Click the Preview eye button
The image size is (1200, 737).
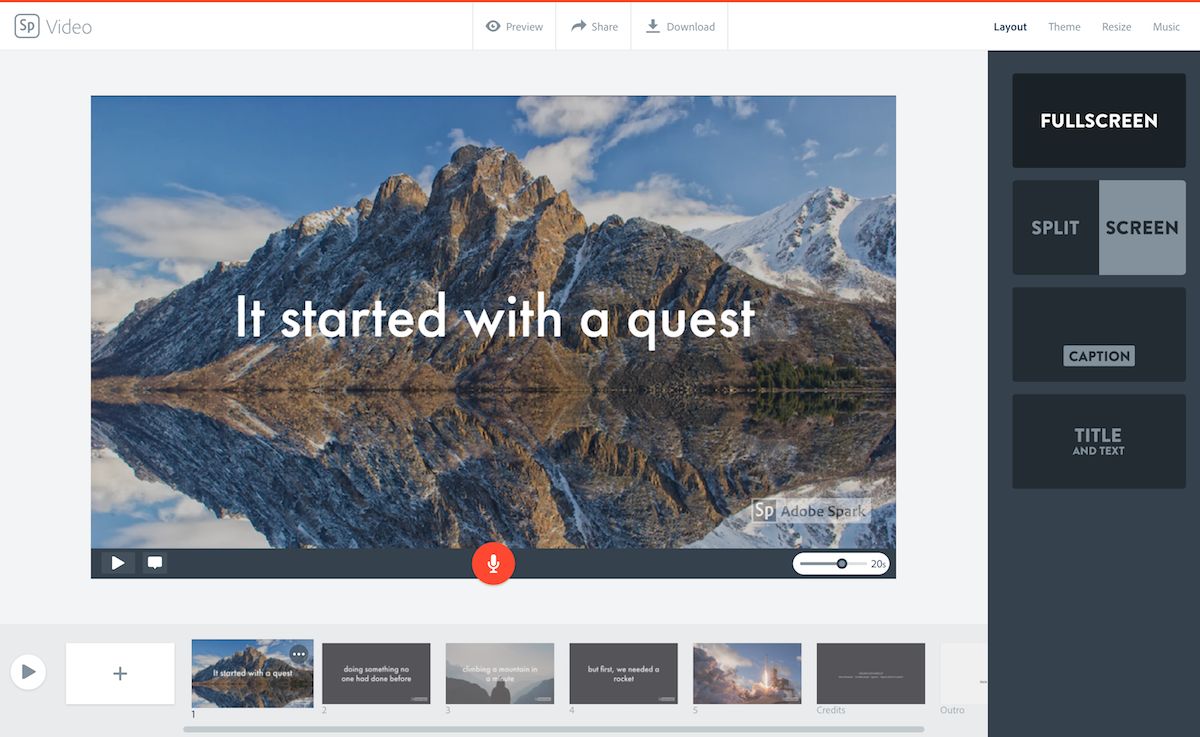pyautogui.click(x=514, y=27)
